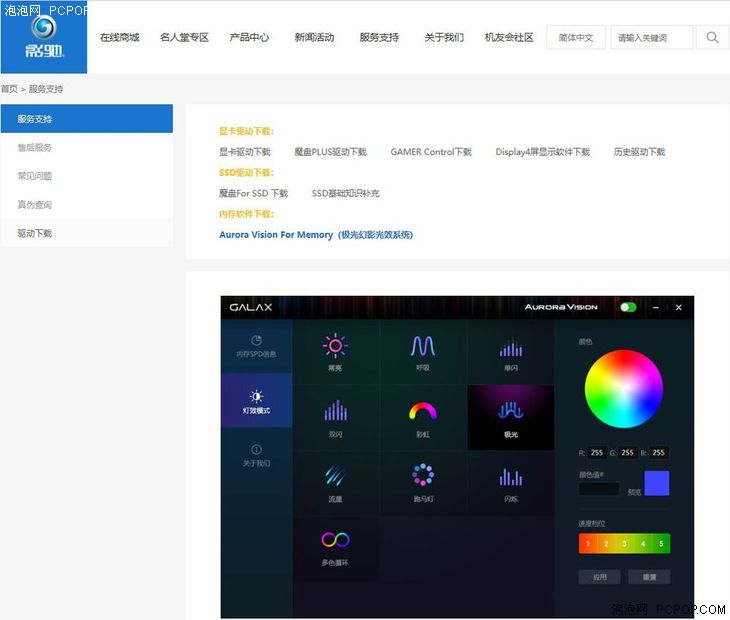Image resolution: width=730 pixels, height=620 pixels.
Task: Focus the G value field
Action: [x=627, y=452]
